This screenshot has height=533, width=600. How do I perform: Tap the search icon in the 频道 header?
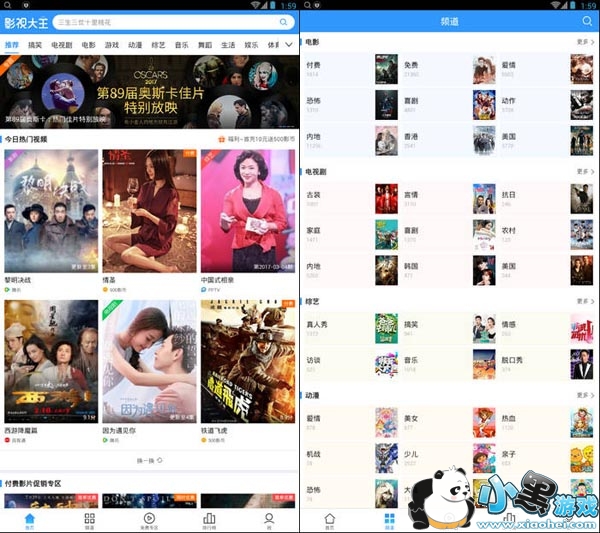[x=587, y=21]
